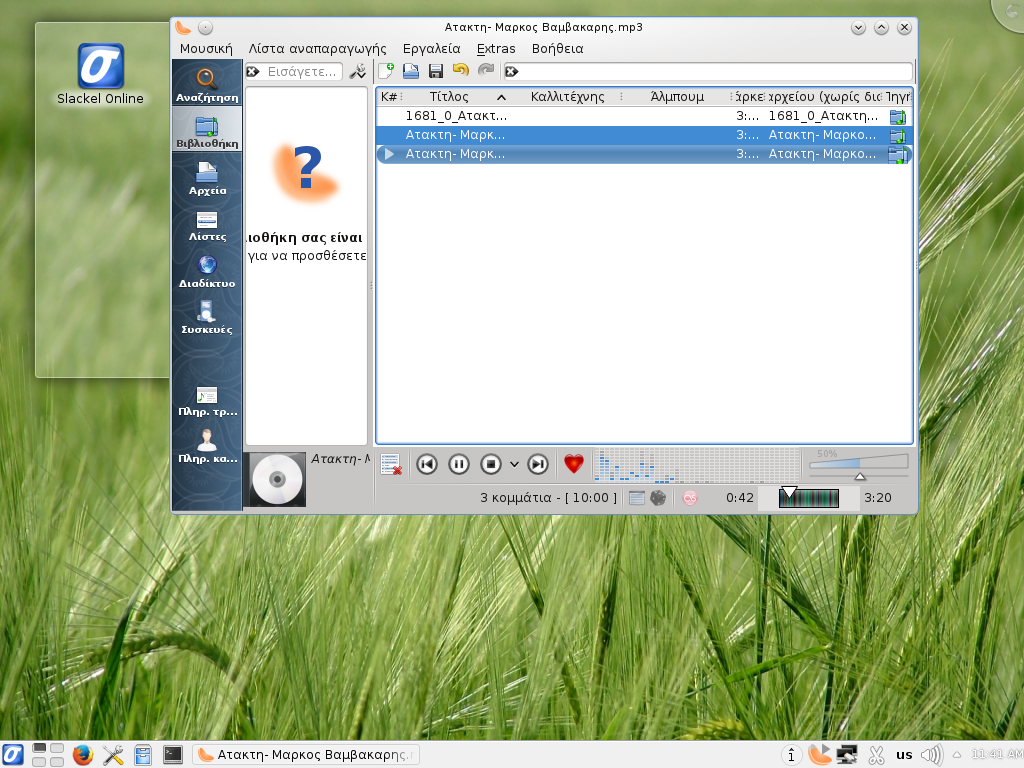Sort playlist by Άλμπουμ column
The width and height of the screenshot is (1024, 768).
click(x=677, y=97)
